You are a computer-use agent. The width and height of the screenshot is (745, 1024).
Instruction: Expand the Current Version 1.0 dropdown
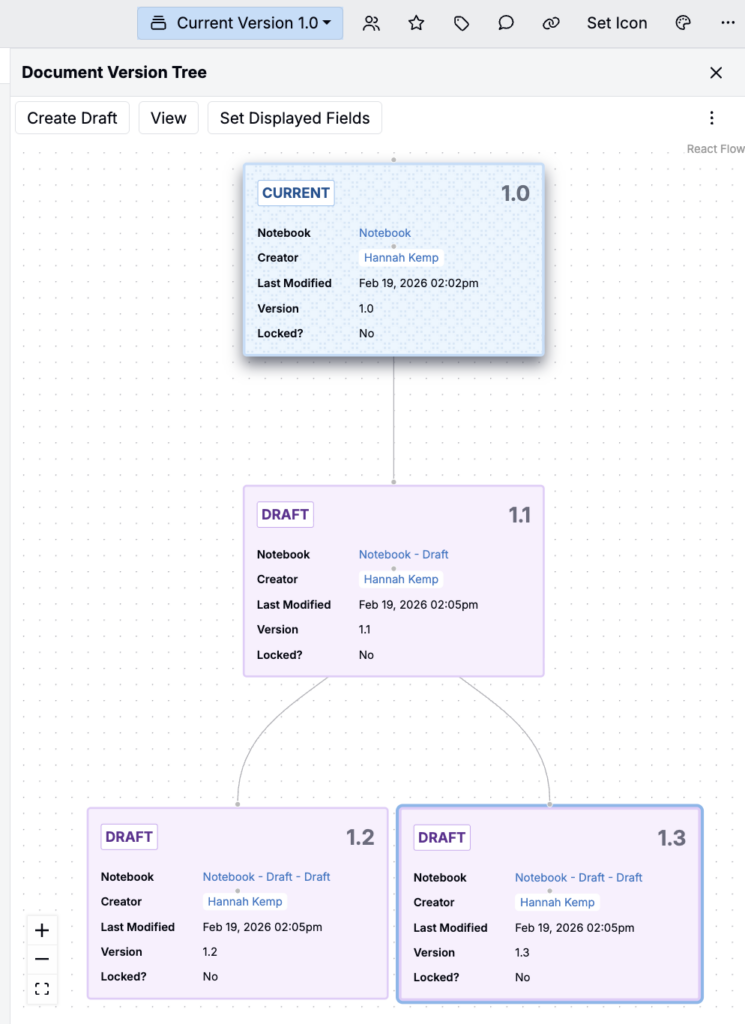tap(240, 23)
